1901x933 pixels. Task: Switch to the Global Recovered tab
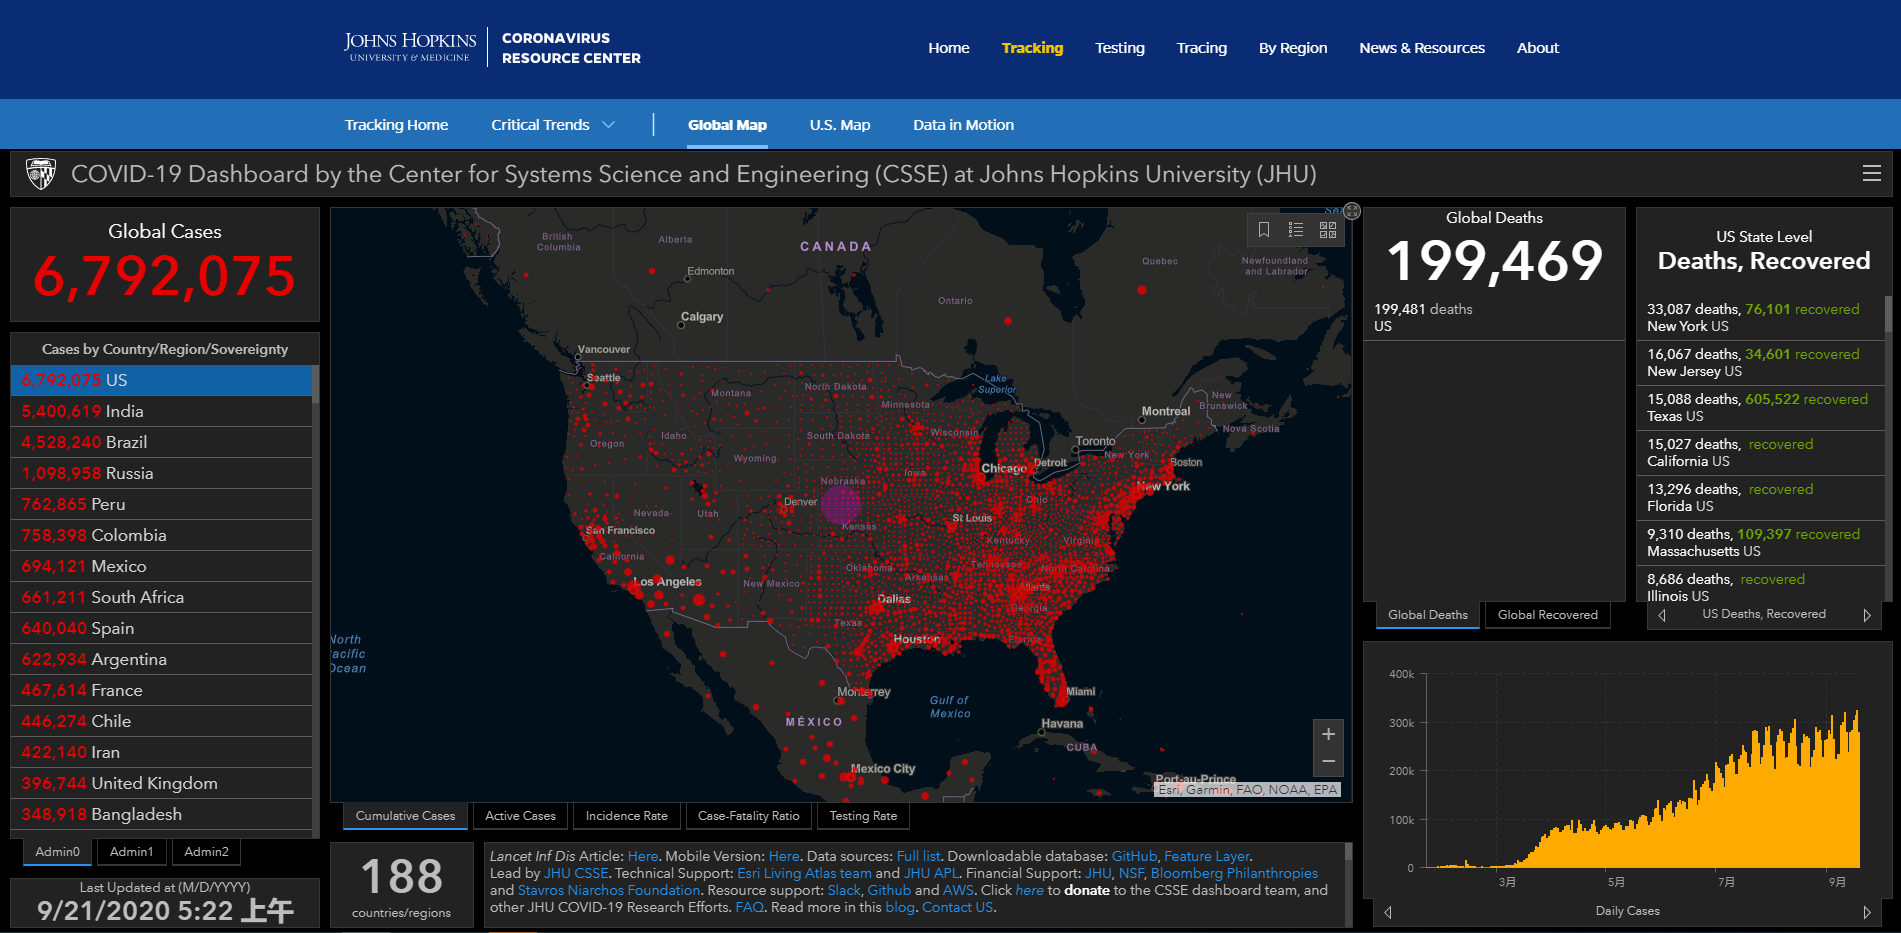(1548, 615)
